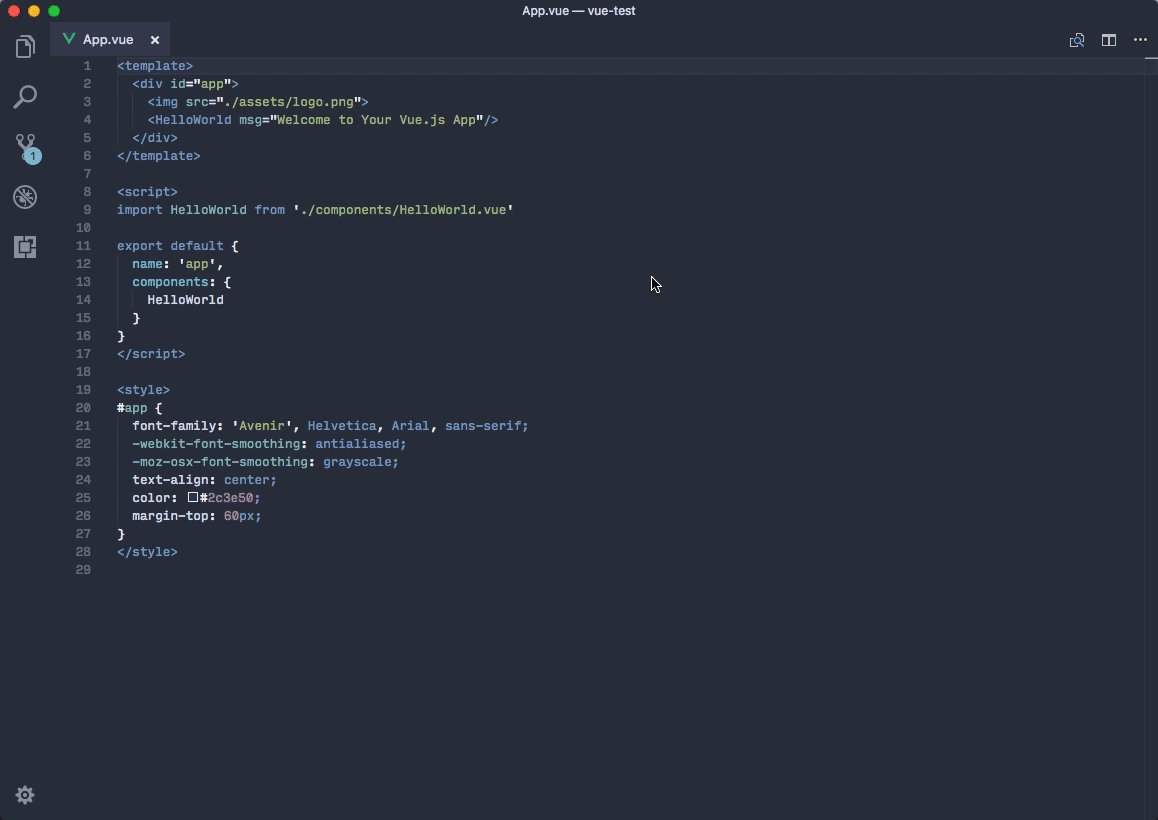1158x820 pixels.
Task: Close the App.vue tab
Action: [x=154, y=40]
